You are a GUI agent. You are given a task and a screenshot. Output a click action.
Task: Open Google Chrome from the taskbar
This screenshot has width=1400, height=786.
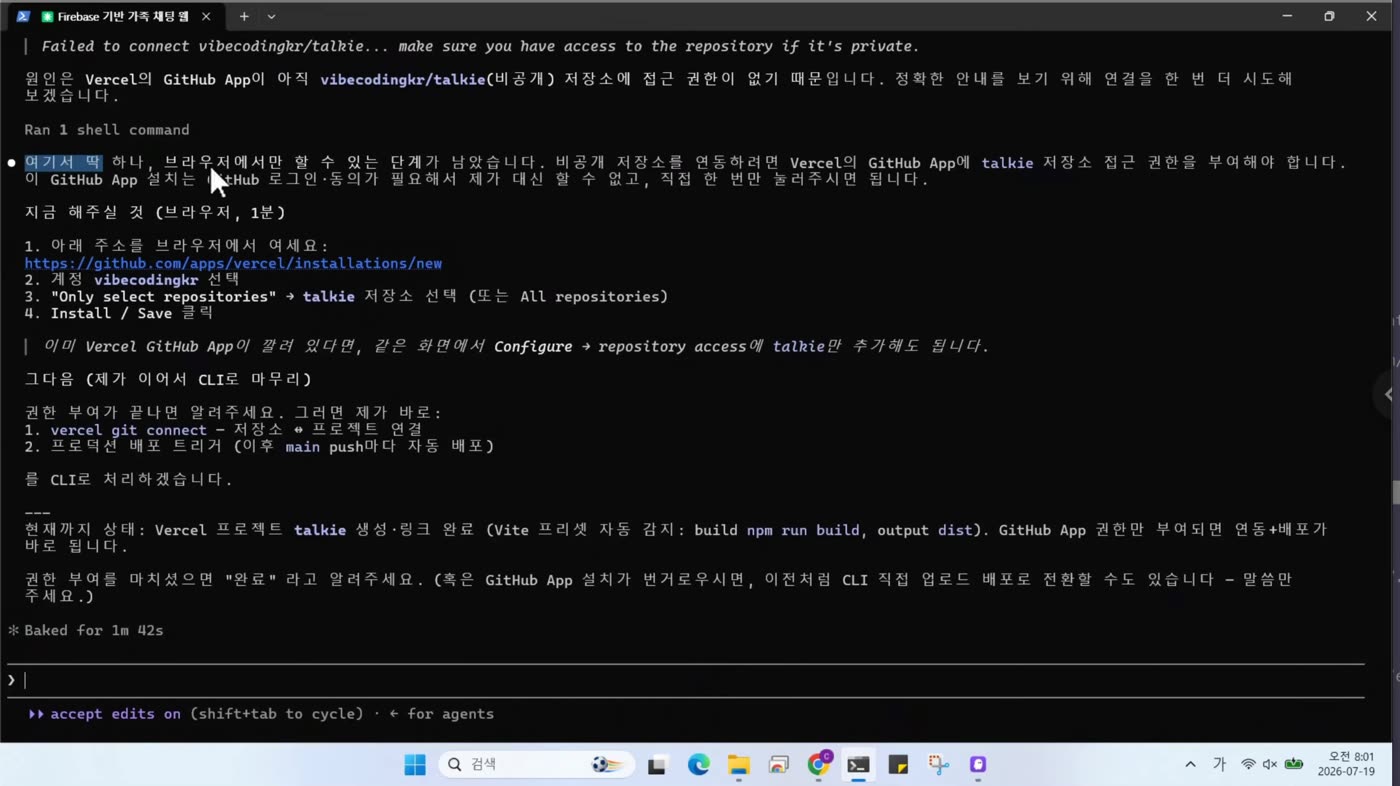tap(819, 765)
